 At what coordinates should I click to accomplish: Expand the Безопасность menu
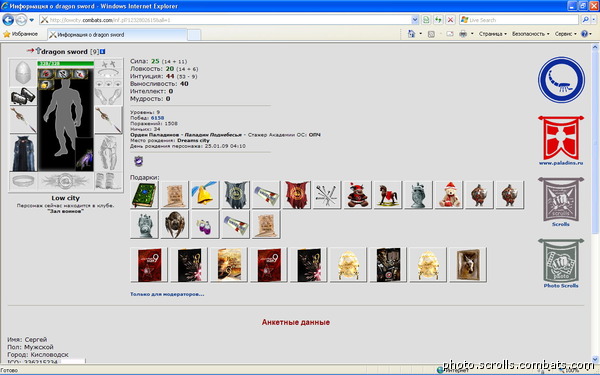coord(530,34)
